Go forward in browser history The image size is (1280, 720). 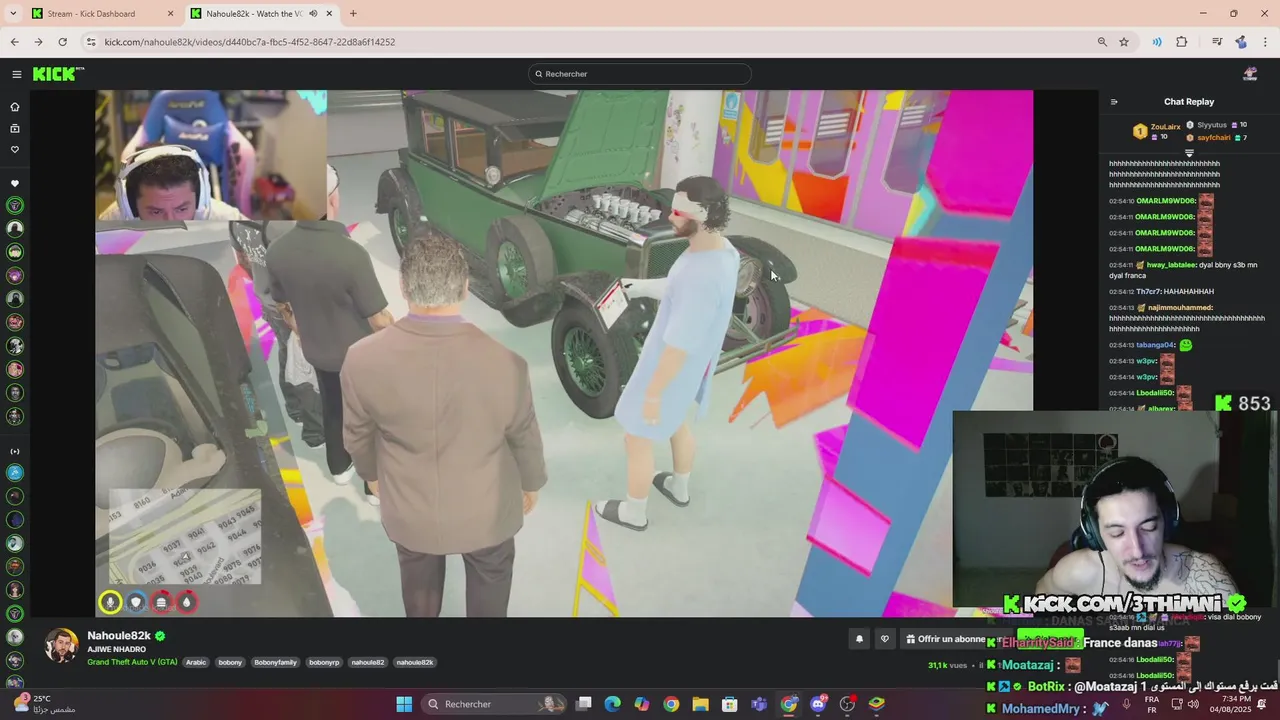(38, 42)
